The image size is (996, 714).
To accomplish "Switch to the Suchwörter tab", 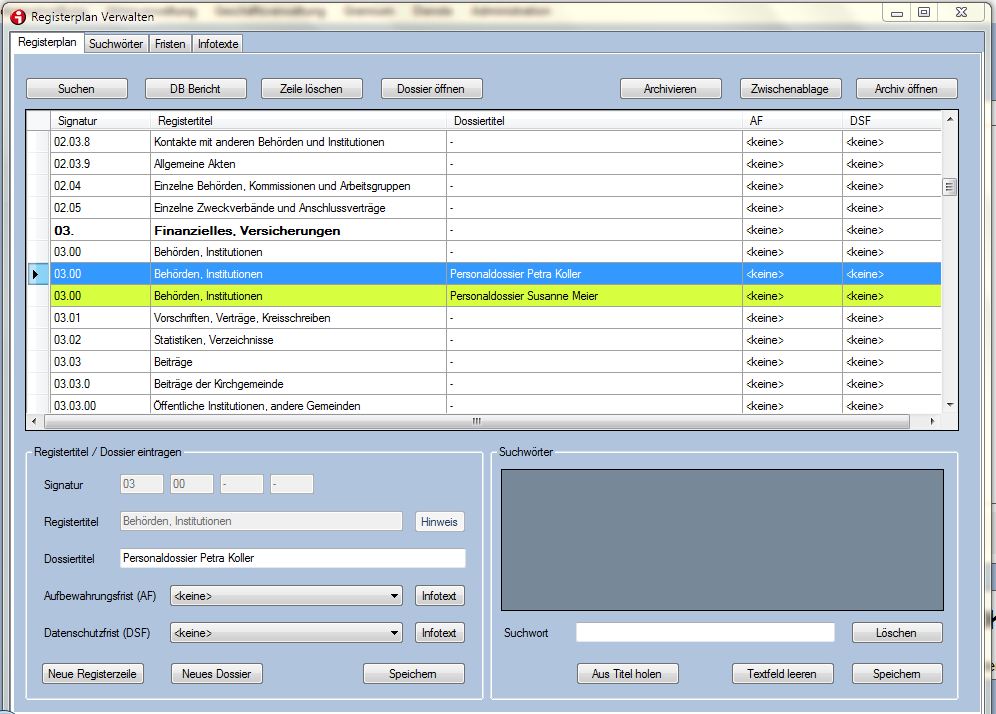I will [116, 44].
